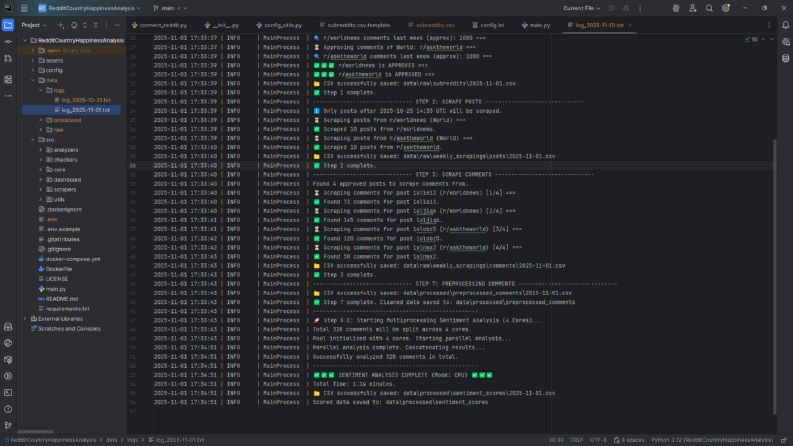This screenshot has height=446, width=793.
Task: Open log_2025-10-31.txt in tree
Action: [83, 100]
